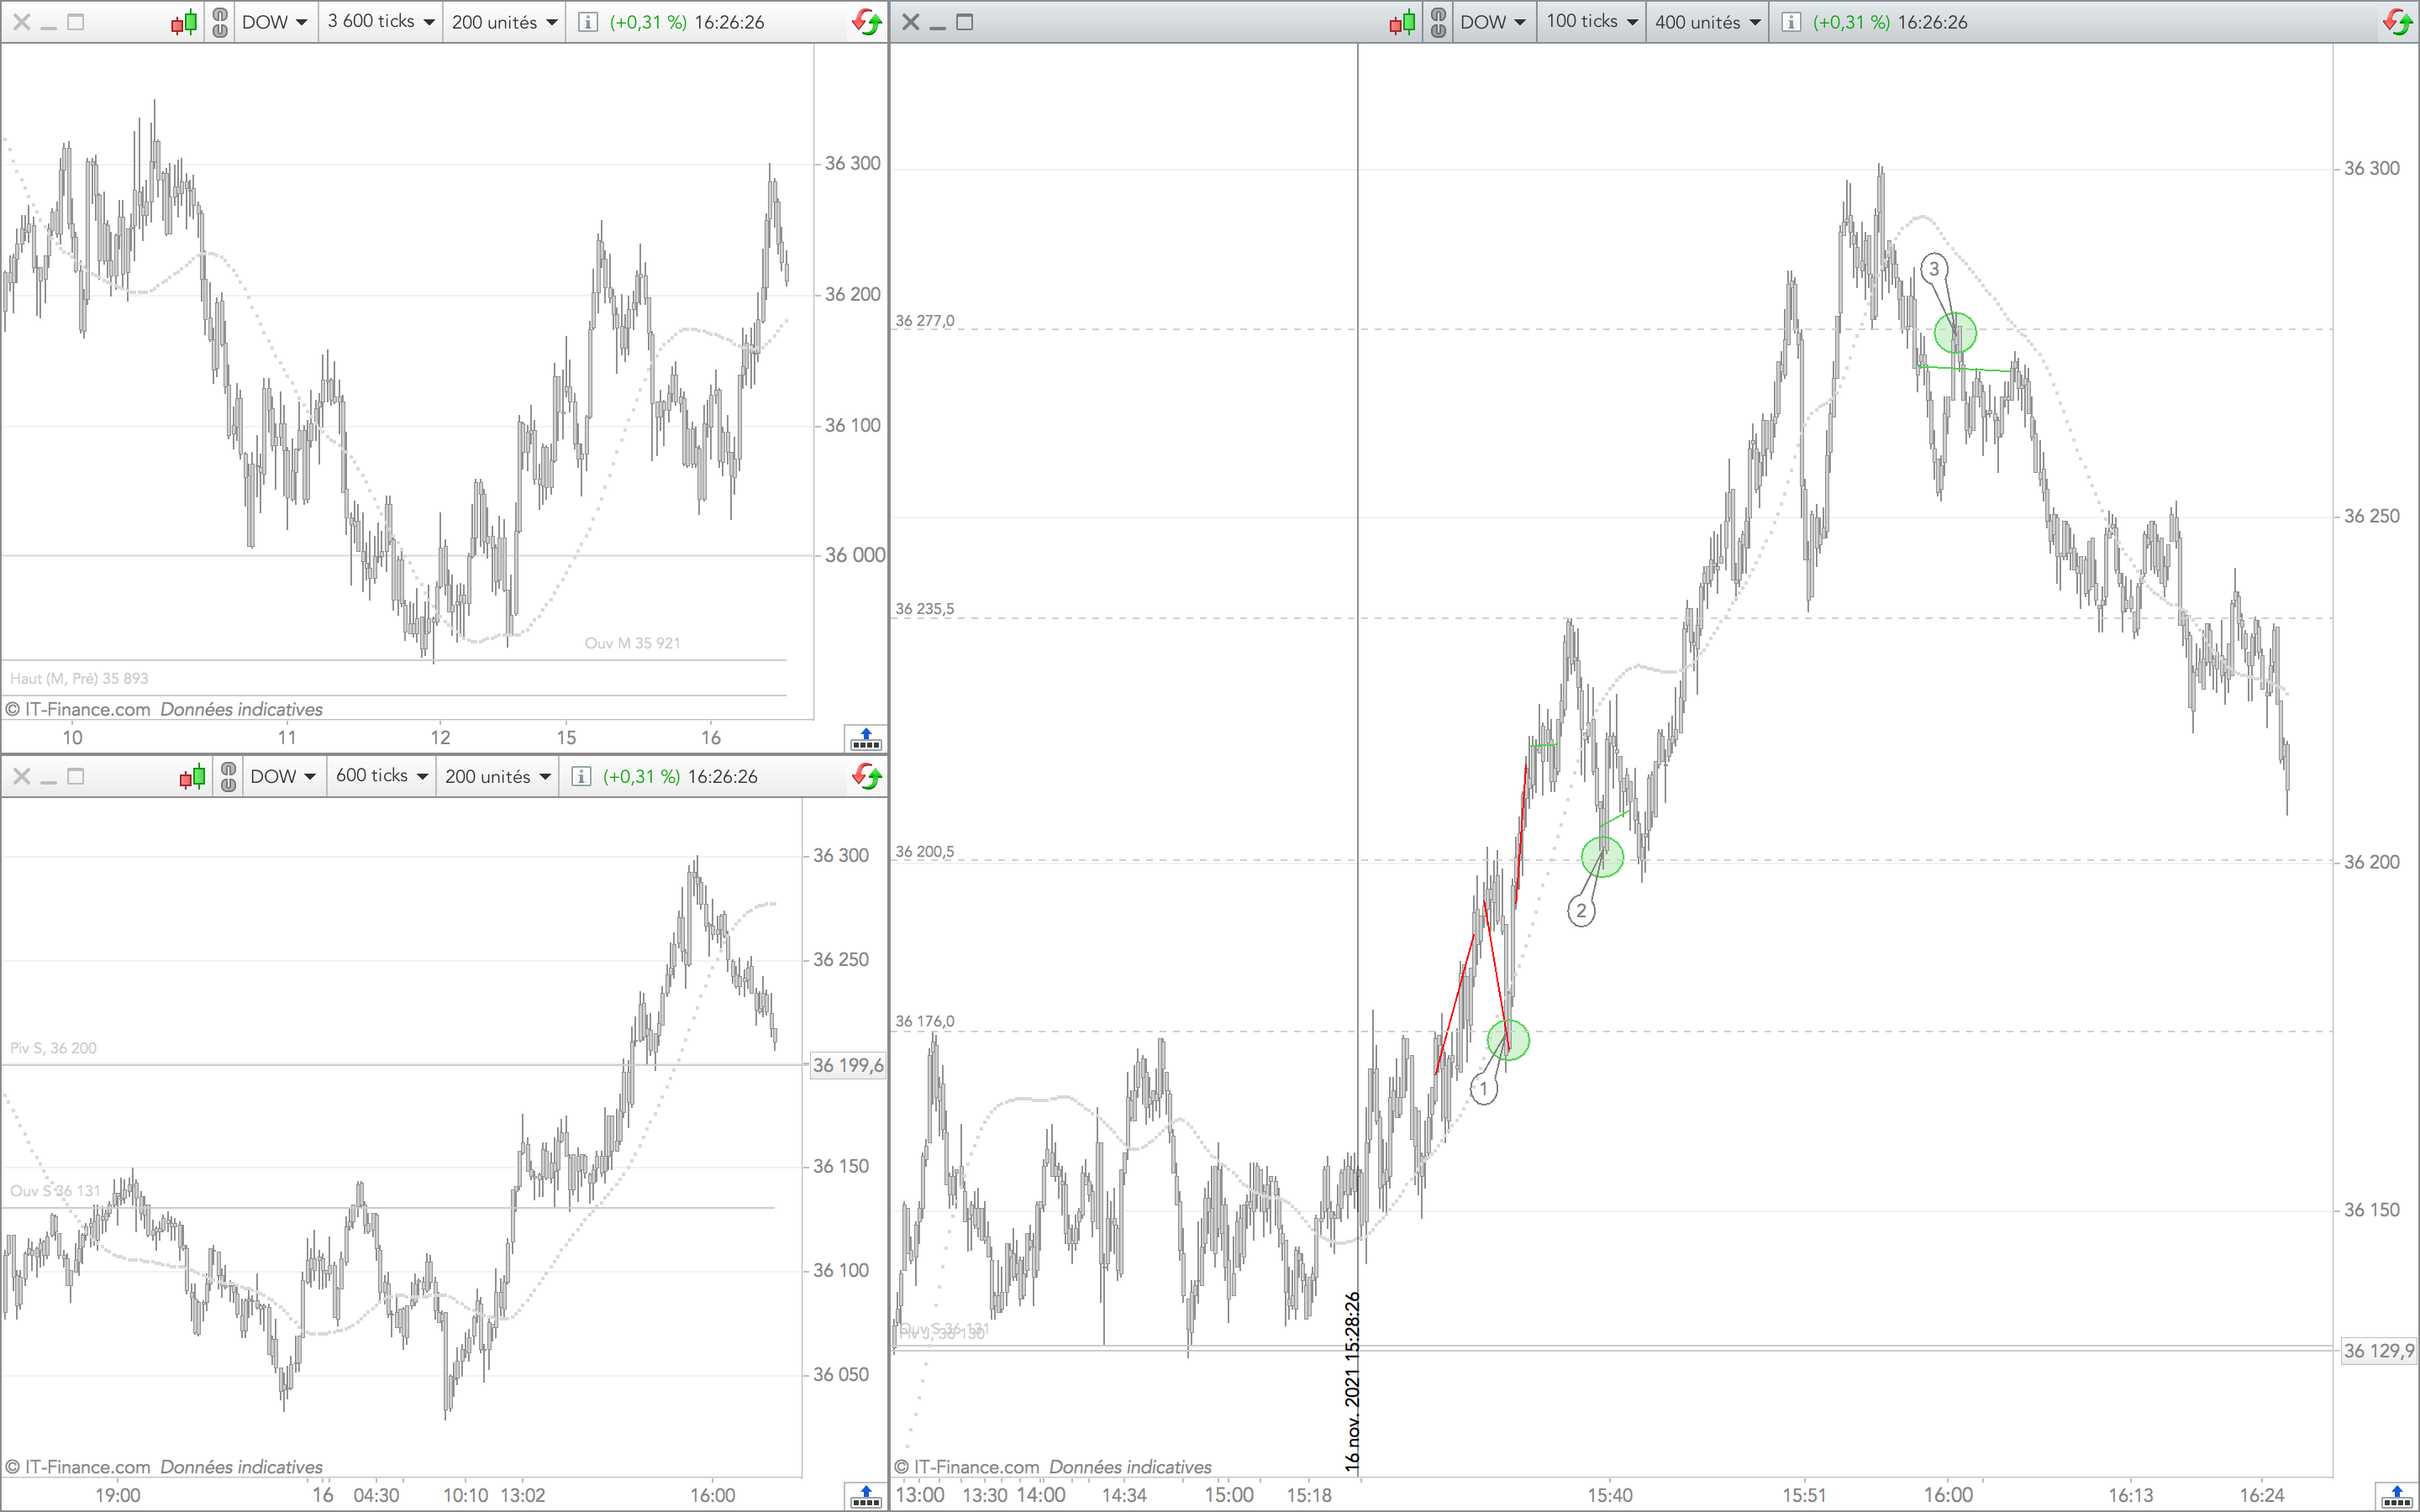
Task: Open the 100 ticks timeframe selector
Action: [1591, 22]
